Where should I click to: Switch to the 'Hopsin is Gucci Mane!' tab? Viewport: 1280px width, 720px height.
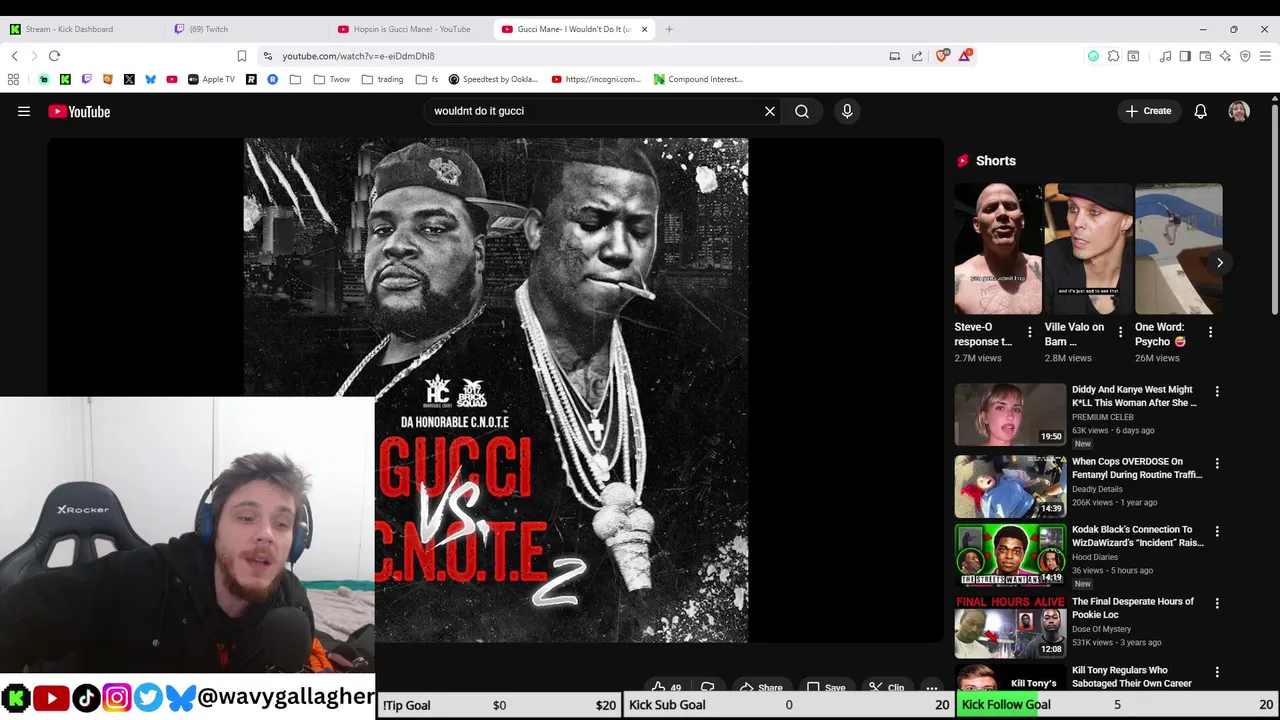tap(411, 29)
